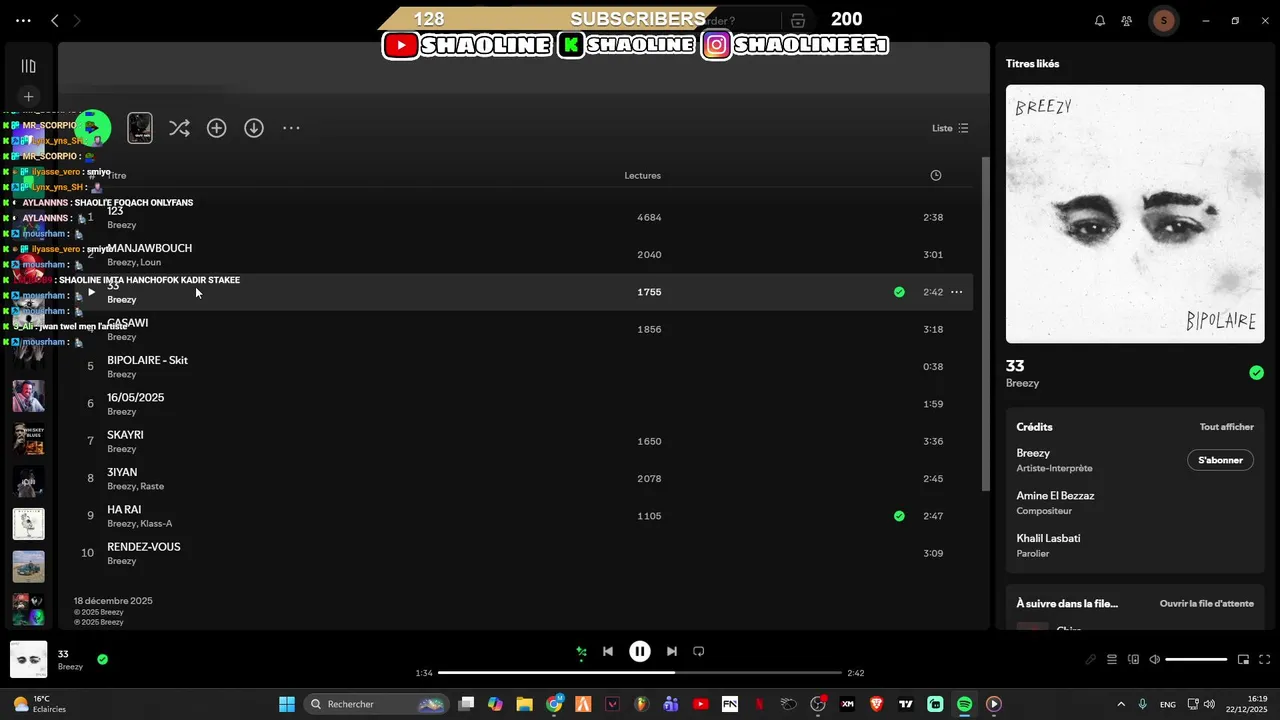
Task: Play track 33 using the row play arrow
Action: click(91, 292)
